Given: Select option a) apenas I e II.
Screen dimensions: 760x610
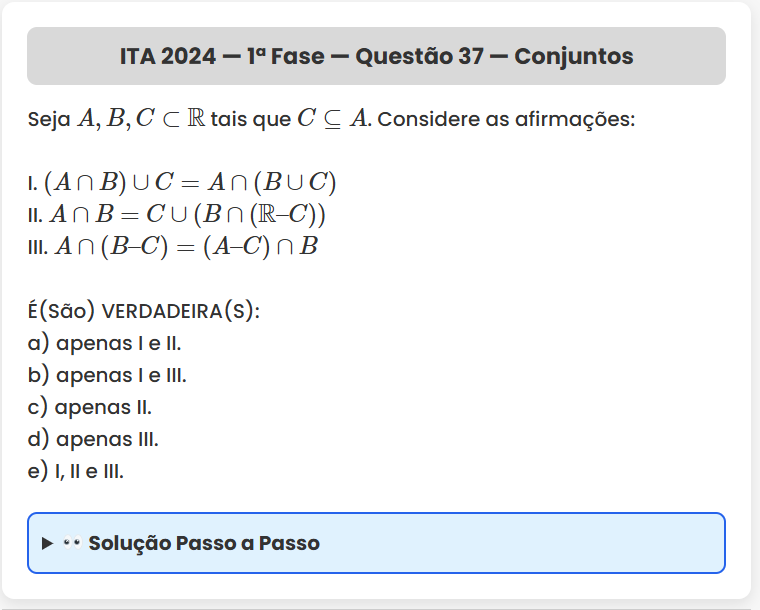Looking at the screenshot, I should click(x=105, y=343).
